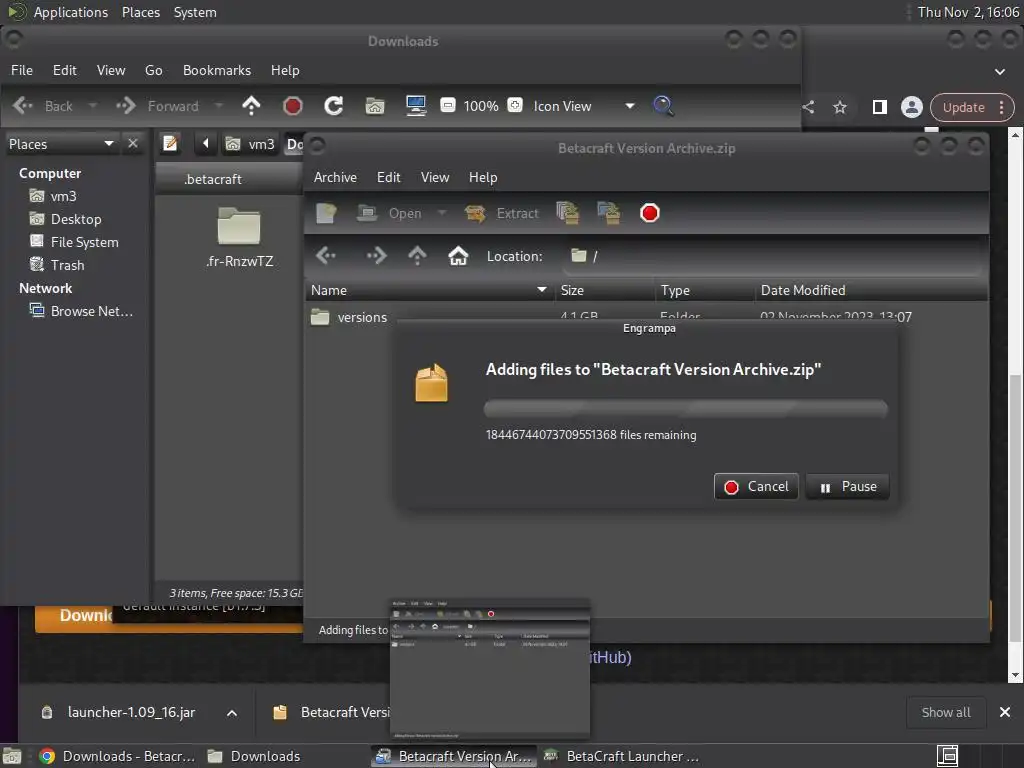Click the profile avatar icon in Chrome
1024x768 pixels.
[x=912, y=107]
